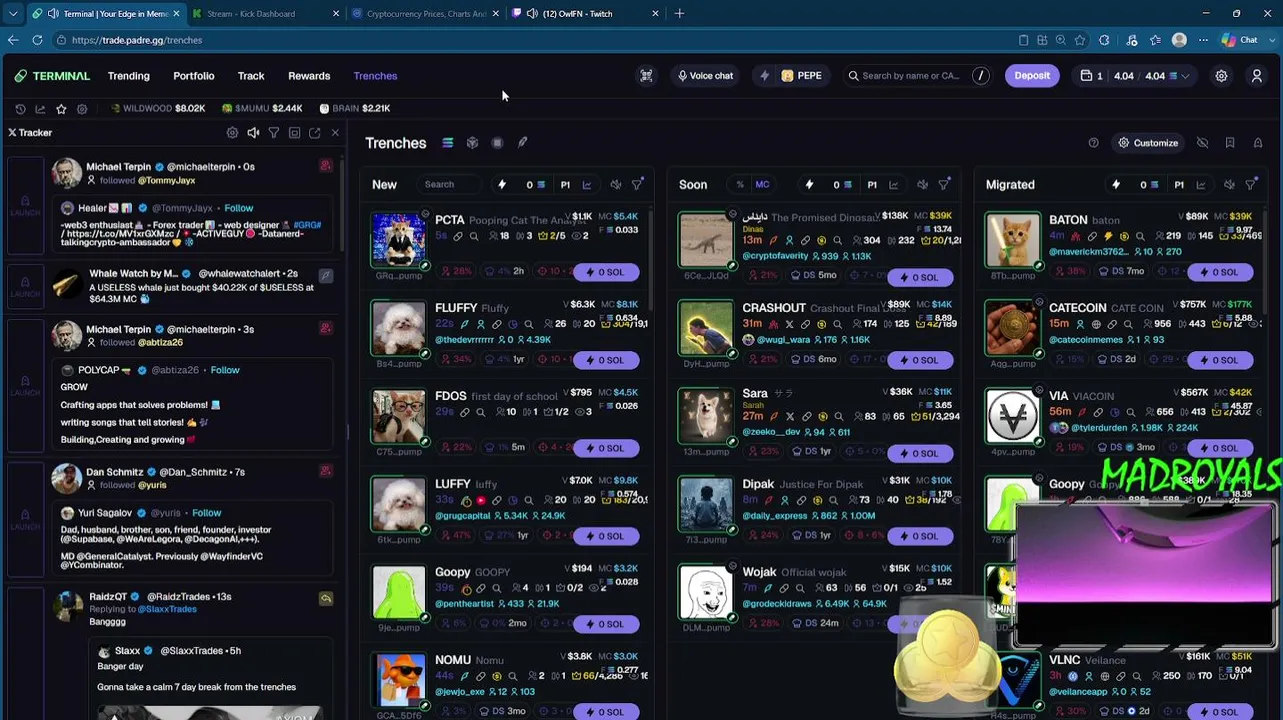Click the WILDWOOD ticker item
Screen dimensions: 1283x720
pos(158,108)
